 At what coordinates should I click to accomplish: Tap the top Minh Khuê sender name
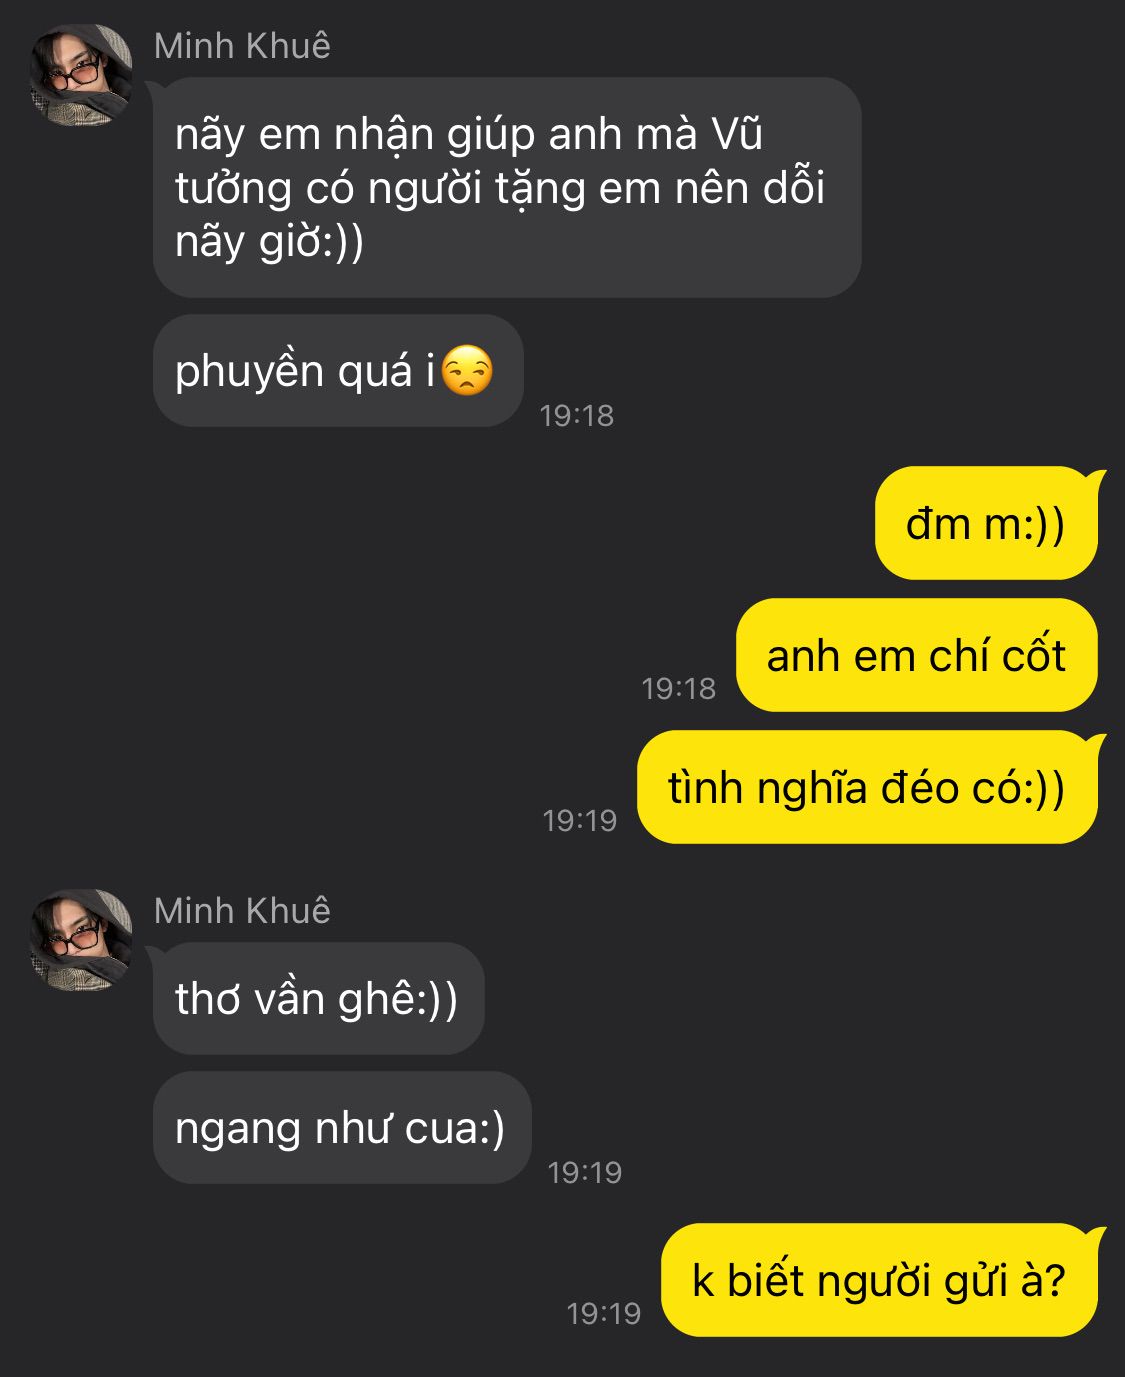242,46
